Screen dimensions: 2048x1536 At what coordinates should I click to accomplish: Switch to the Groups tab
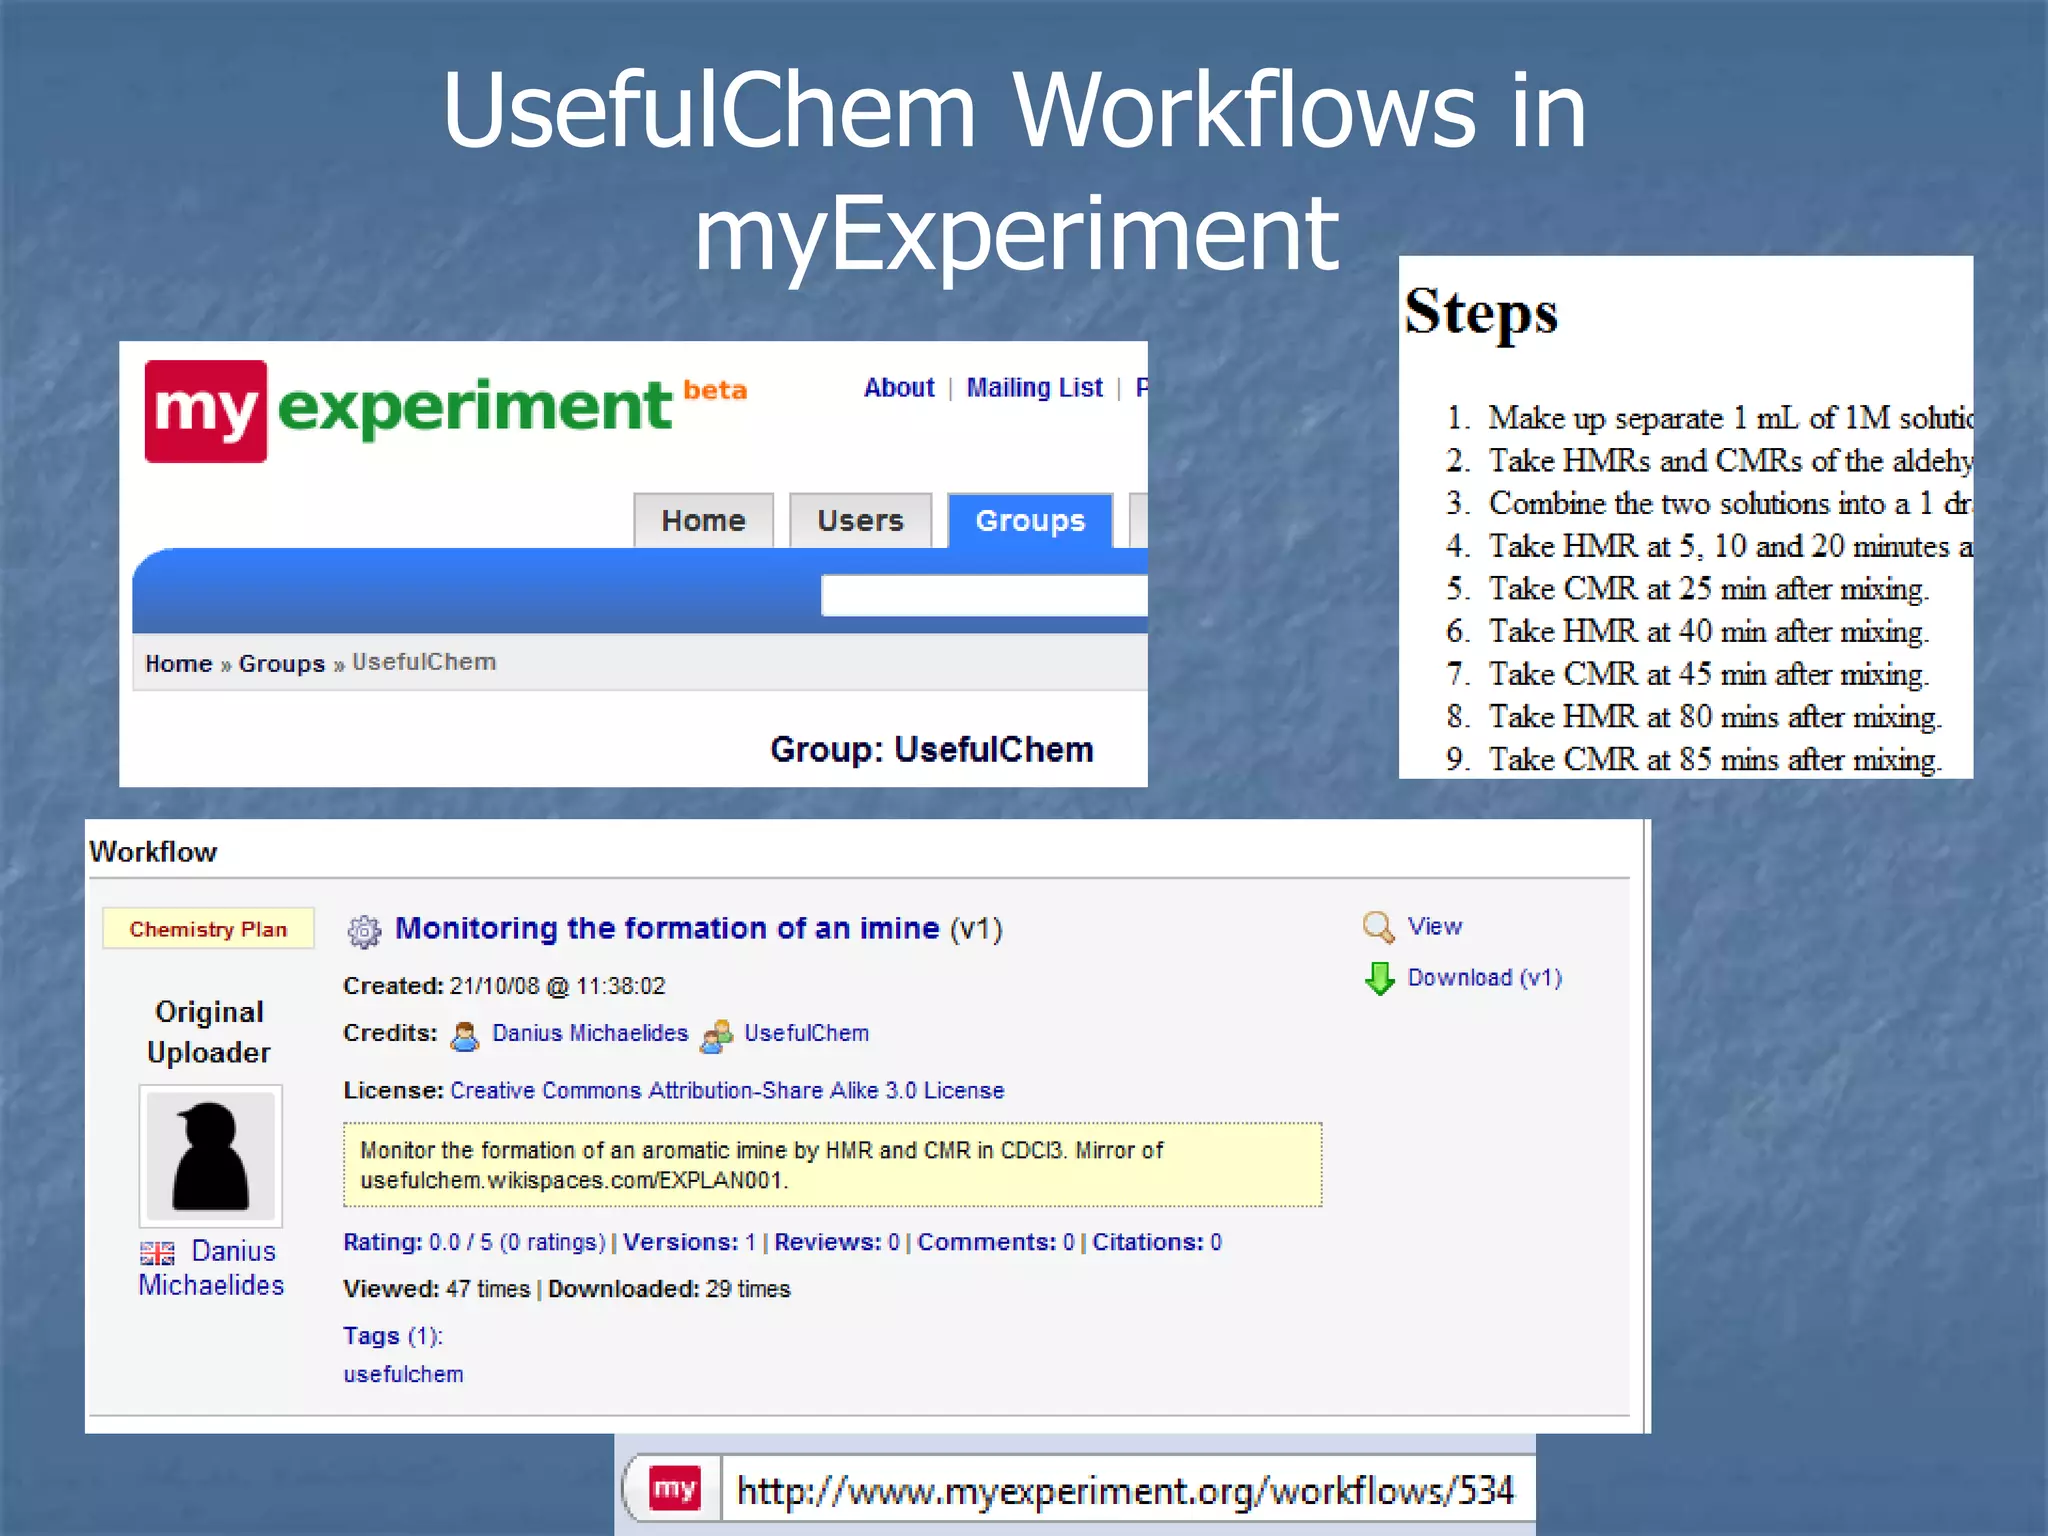[x=1030, y=520]
